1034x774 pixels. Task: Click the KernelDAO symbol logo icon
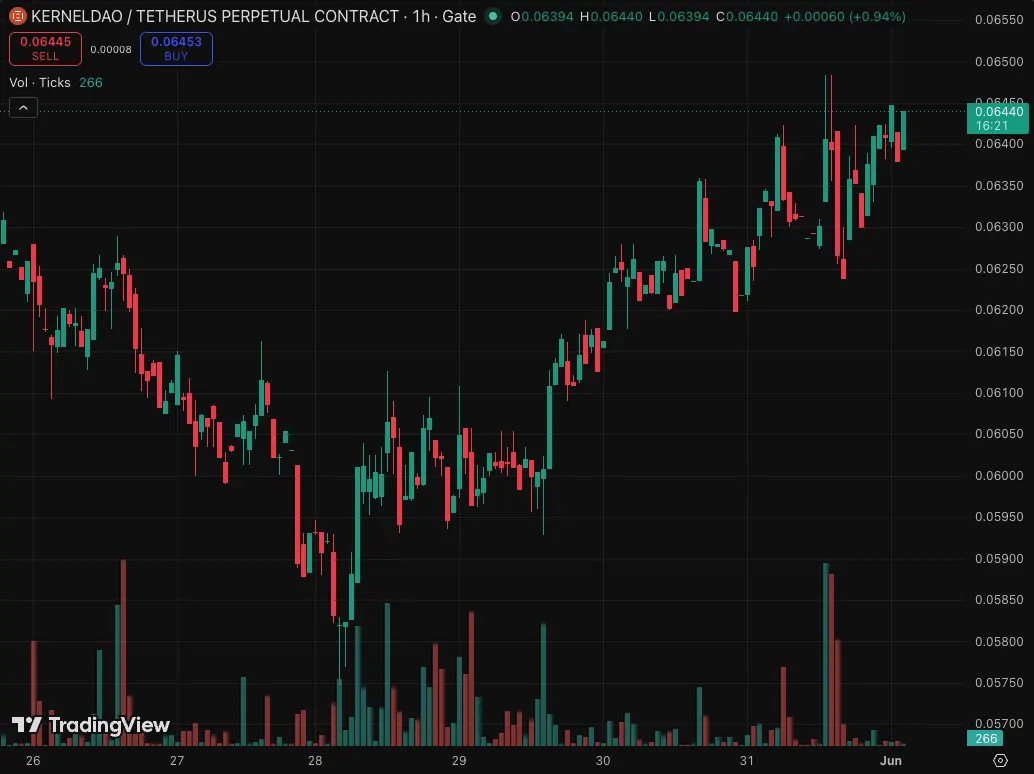pyautogui.click(x=18, y=16)
